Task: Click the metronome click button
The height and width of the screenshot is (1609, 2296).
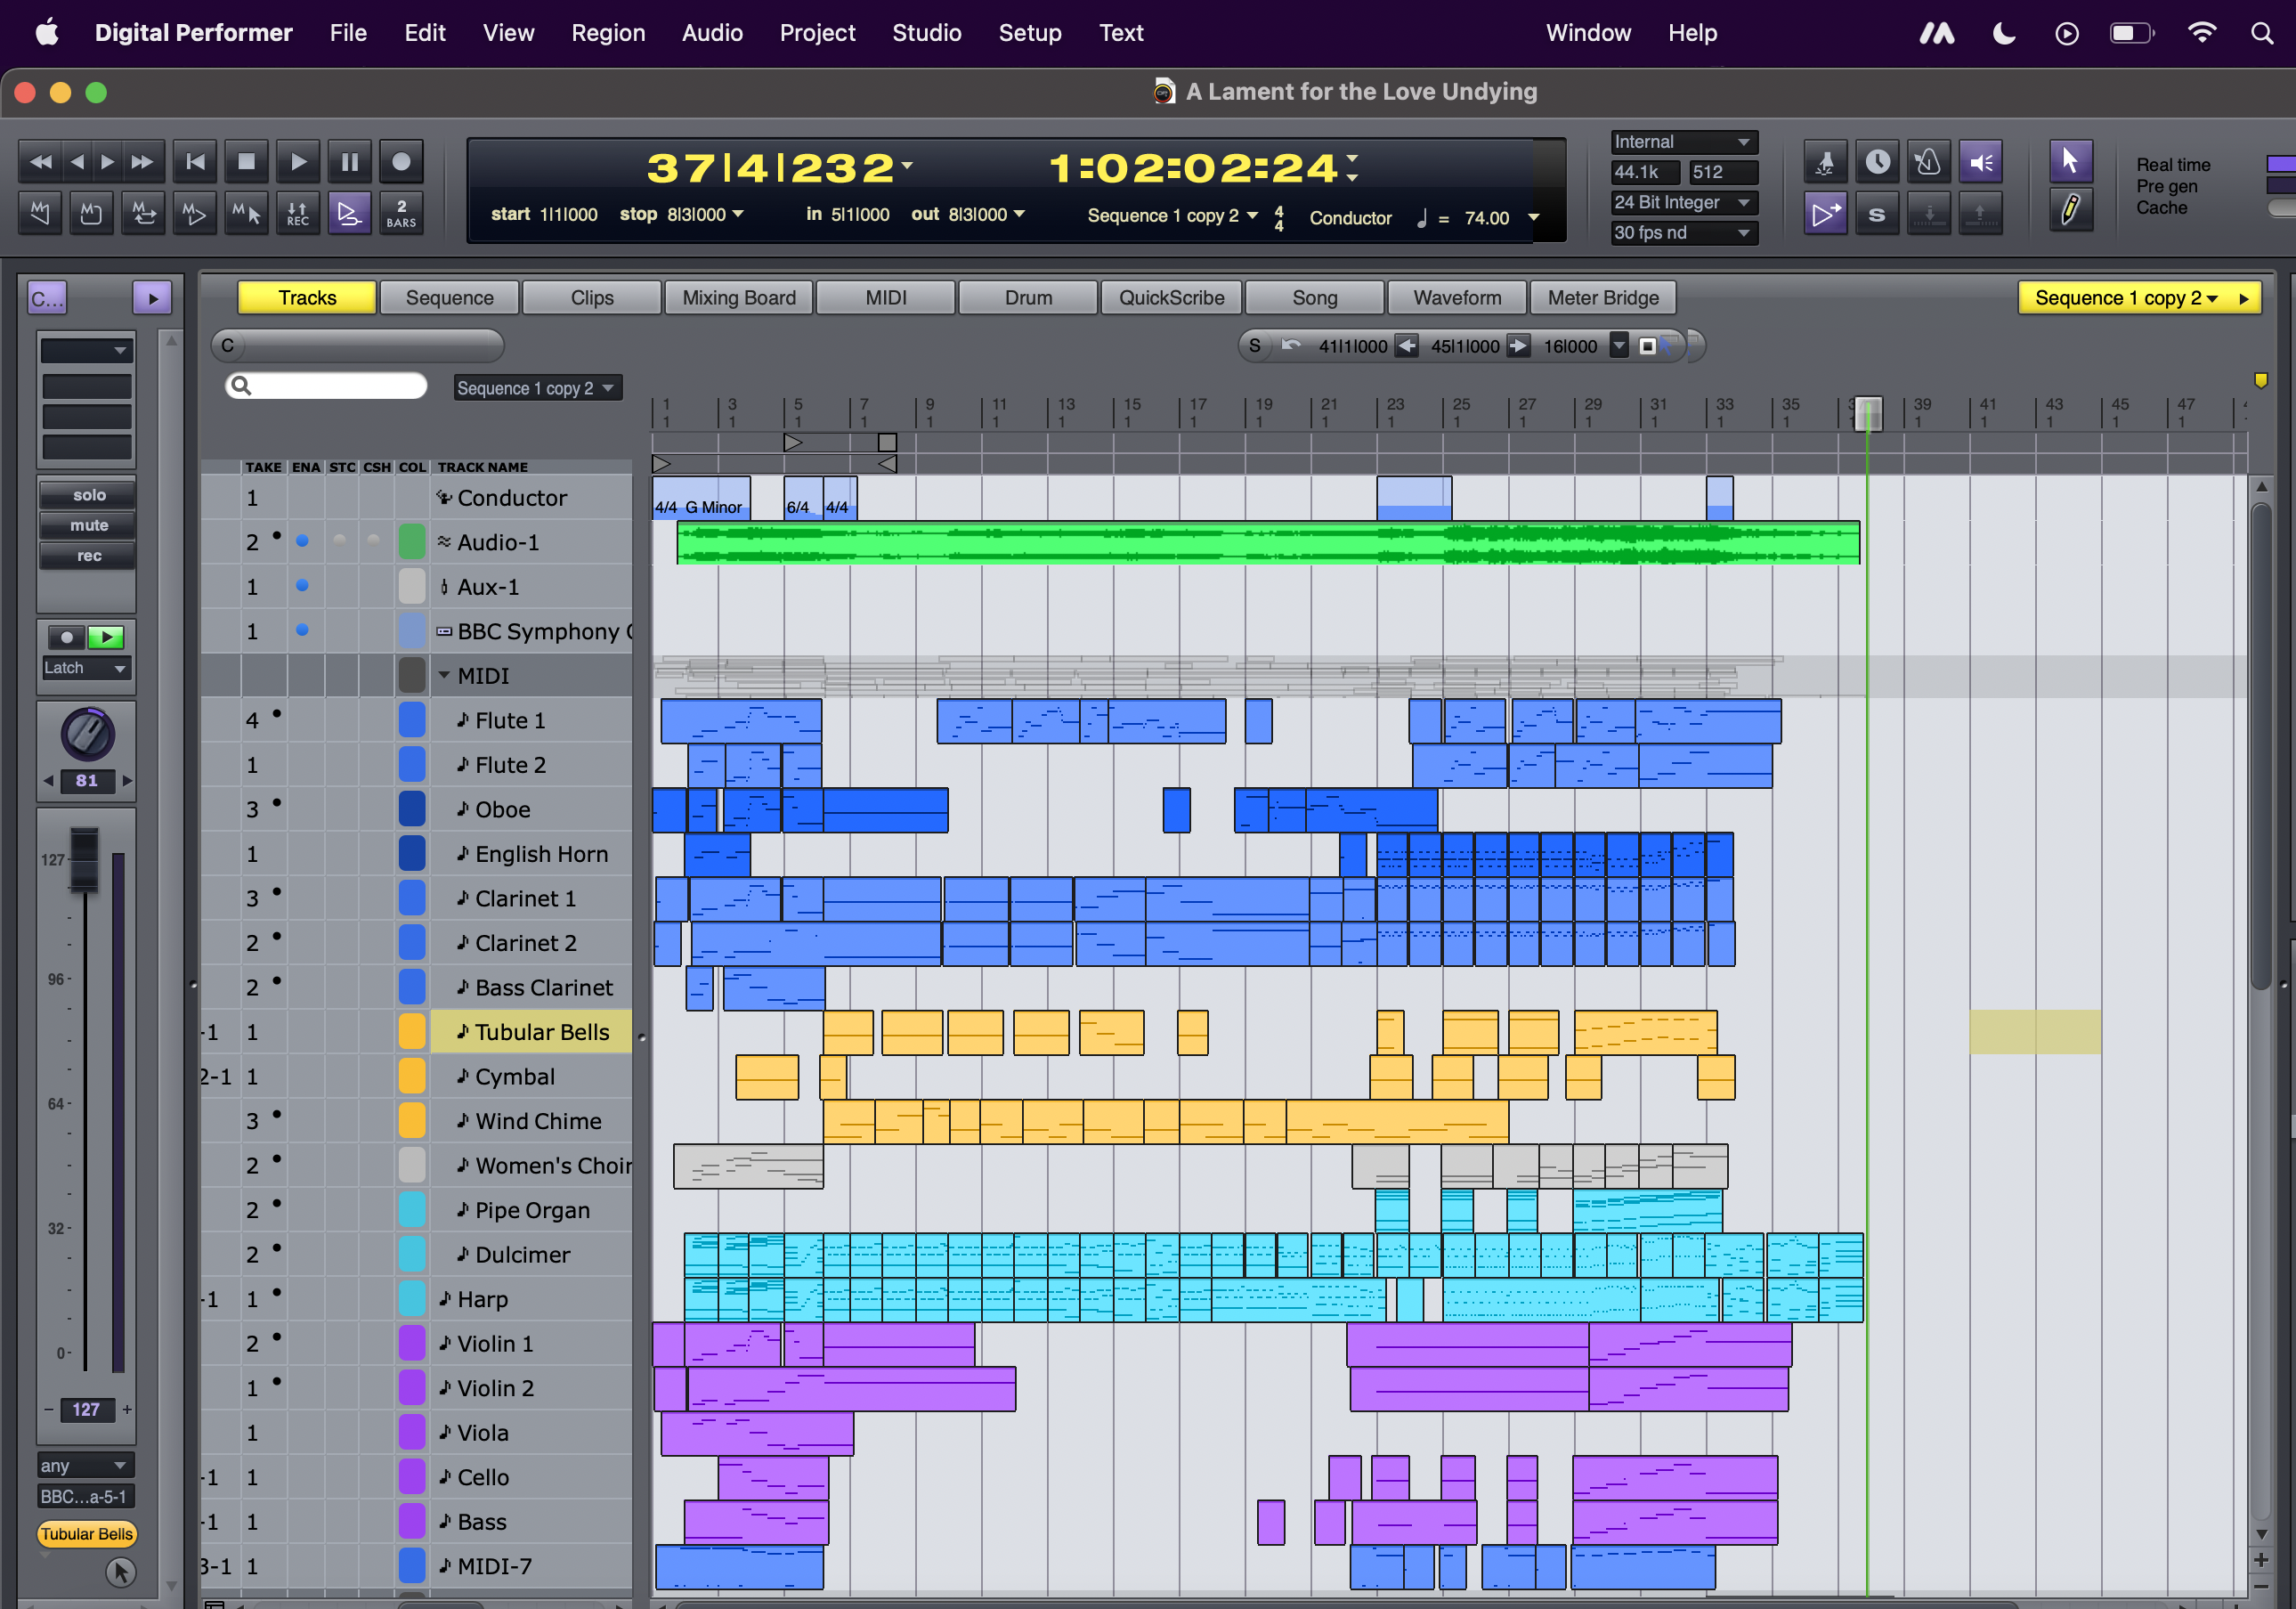Action: (x=1928, y=162)
